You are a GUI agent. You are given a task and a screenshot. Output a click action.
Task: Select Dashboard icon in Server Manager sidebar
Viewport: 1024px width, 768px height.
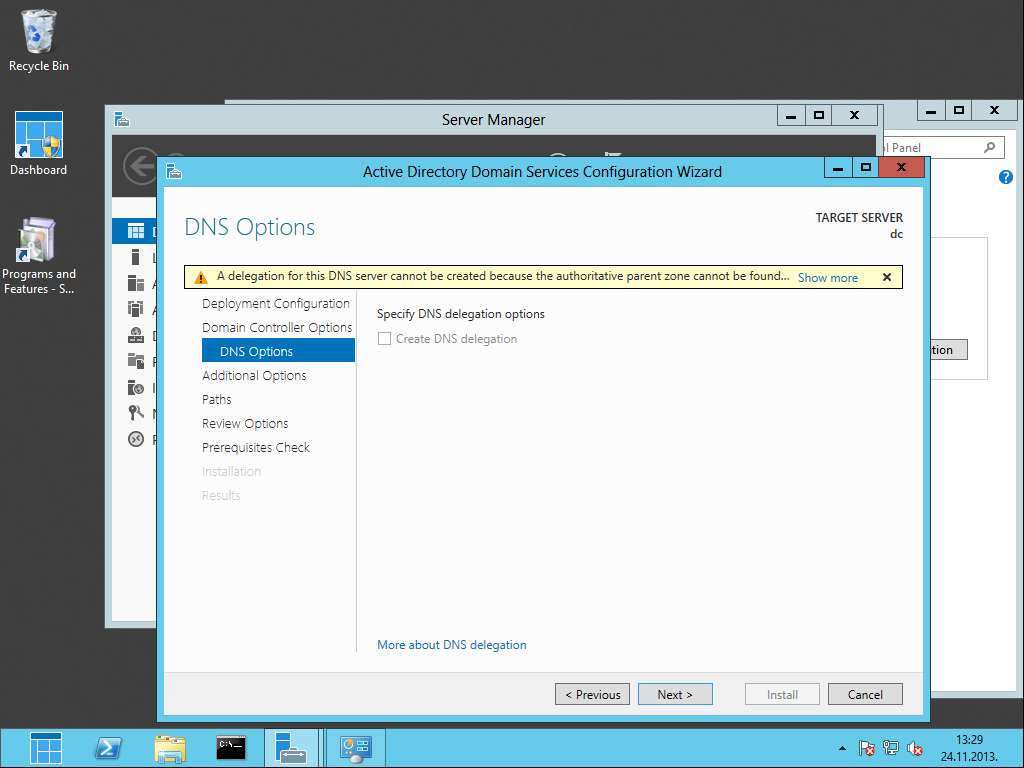[136, 231]
